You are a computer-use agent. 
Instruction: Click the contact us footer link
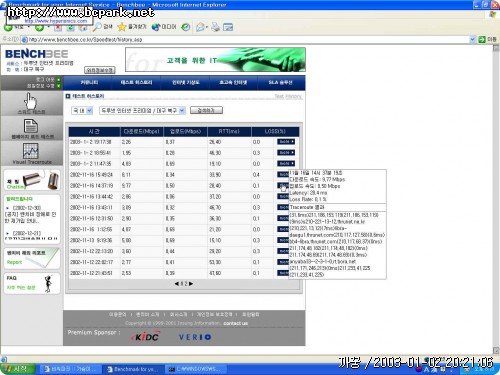coord(236,323)
